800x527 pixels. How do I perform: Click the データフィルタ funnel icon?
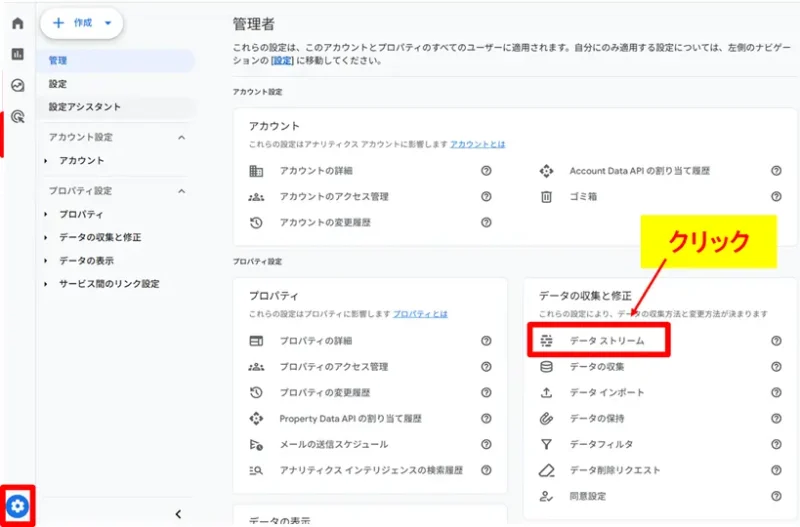(x=546, y=444)
